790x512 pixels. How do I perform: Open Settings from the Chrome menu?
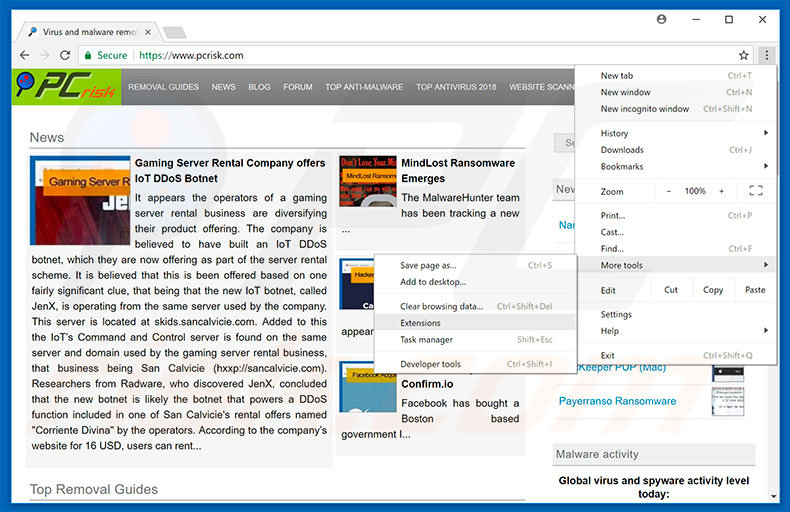click(x=674, y=314)
